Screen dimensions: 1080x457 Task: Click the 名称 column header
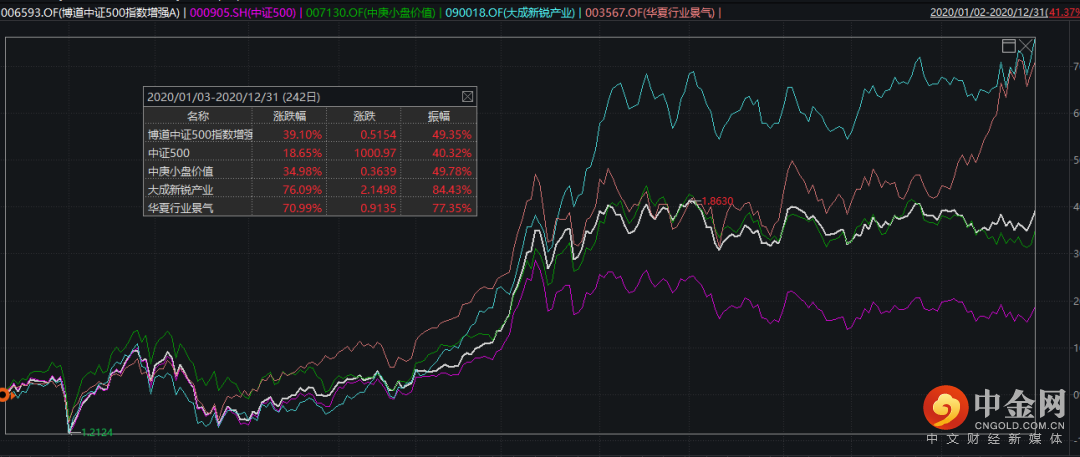point(198,116)
